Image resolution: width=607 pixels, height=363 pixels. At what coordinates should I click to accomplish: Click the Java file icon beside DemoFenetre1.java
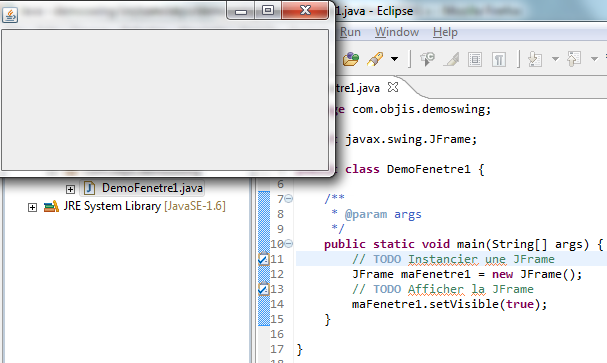coord(89,188)
